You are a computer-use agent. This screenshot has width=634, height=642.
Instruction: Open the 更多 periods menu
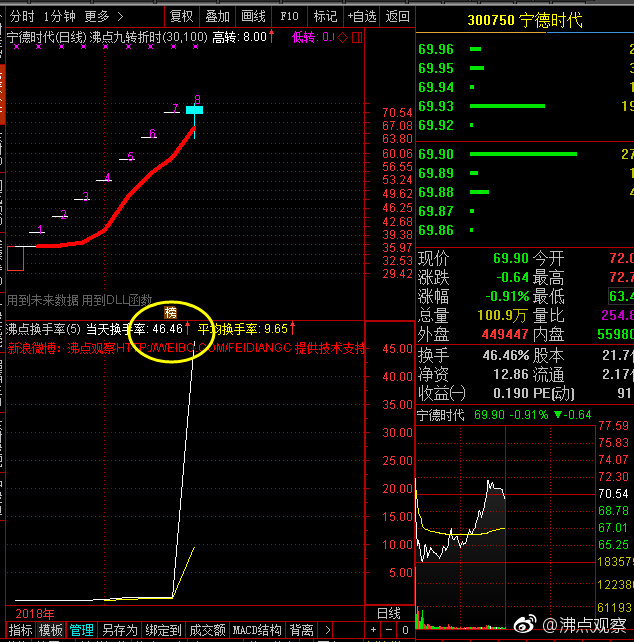coord(97,16)
